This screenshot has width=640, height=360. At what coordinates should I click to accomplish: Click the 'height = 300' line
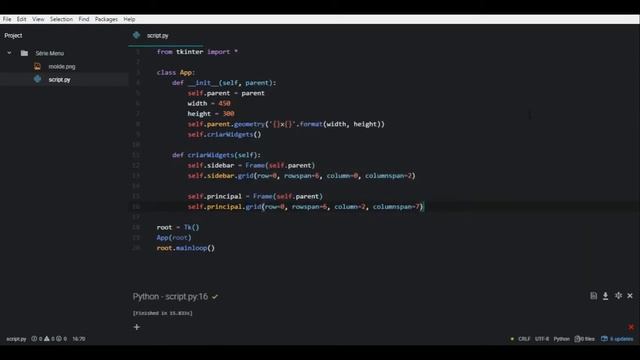click(x=211, y=113)
